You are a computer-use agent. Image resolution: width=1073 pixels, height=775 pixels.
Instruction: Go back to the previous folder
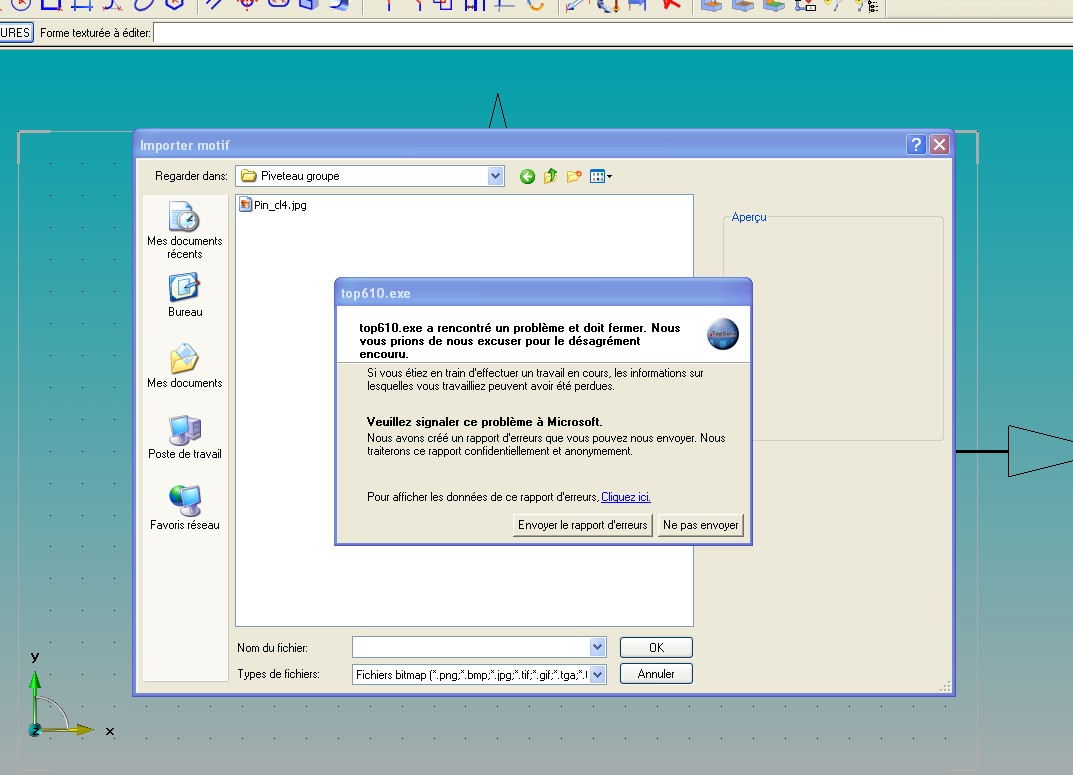(527, 176)
